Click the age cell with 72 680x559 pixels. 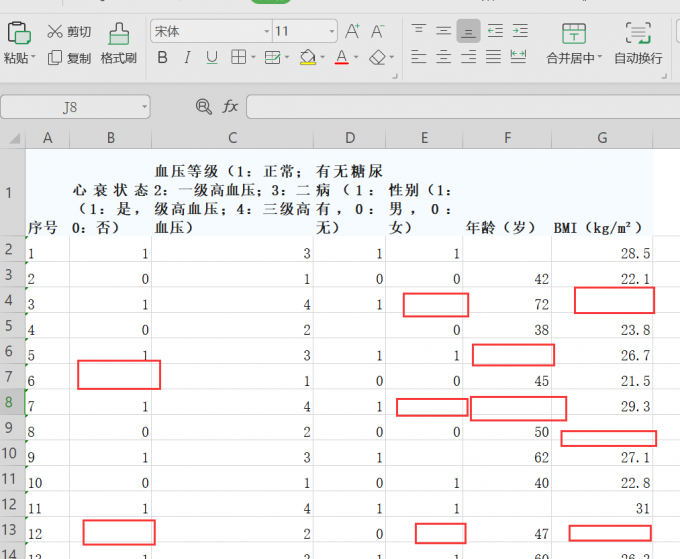(x=507, y=300)
